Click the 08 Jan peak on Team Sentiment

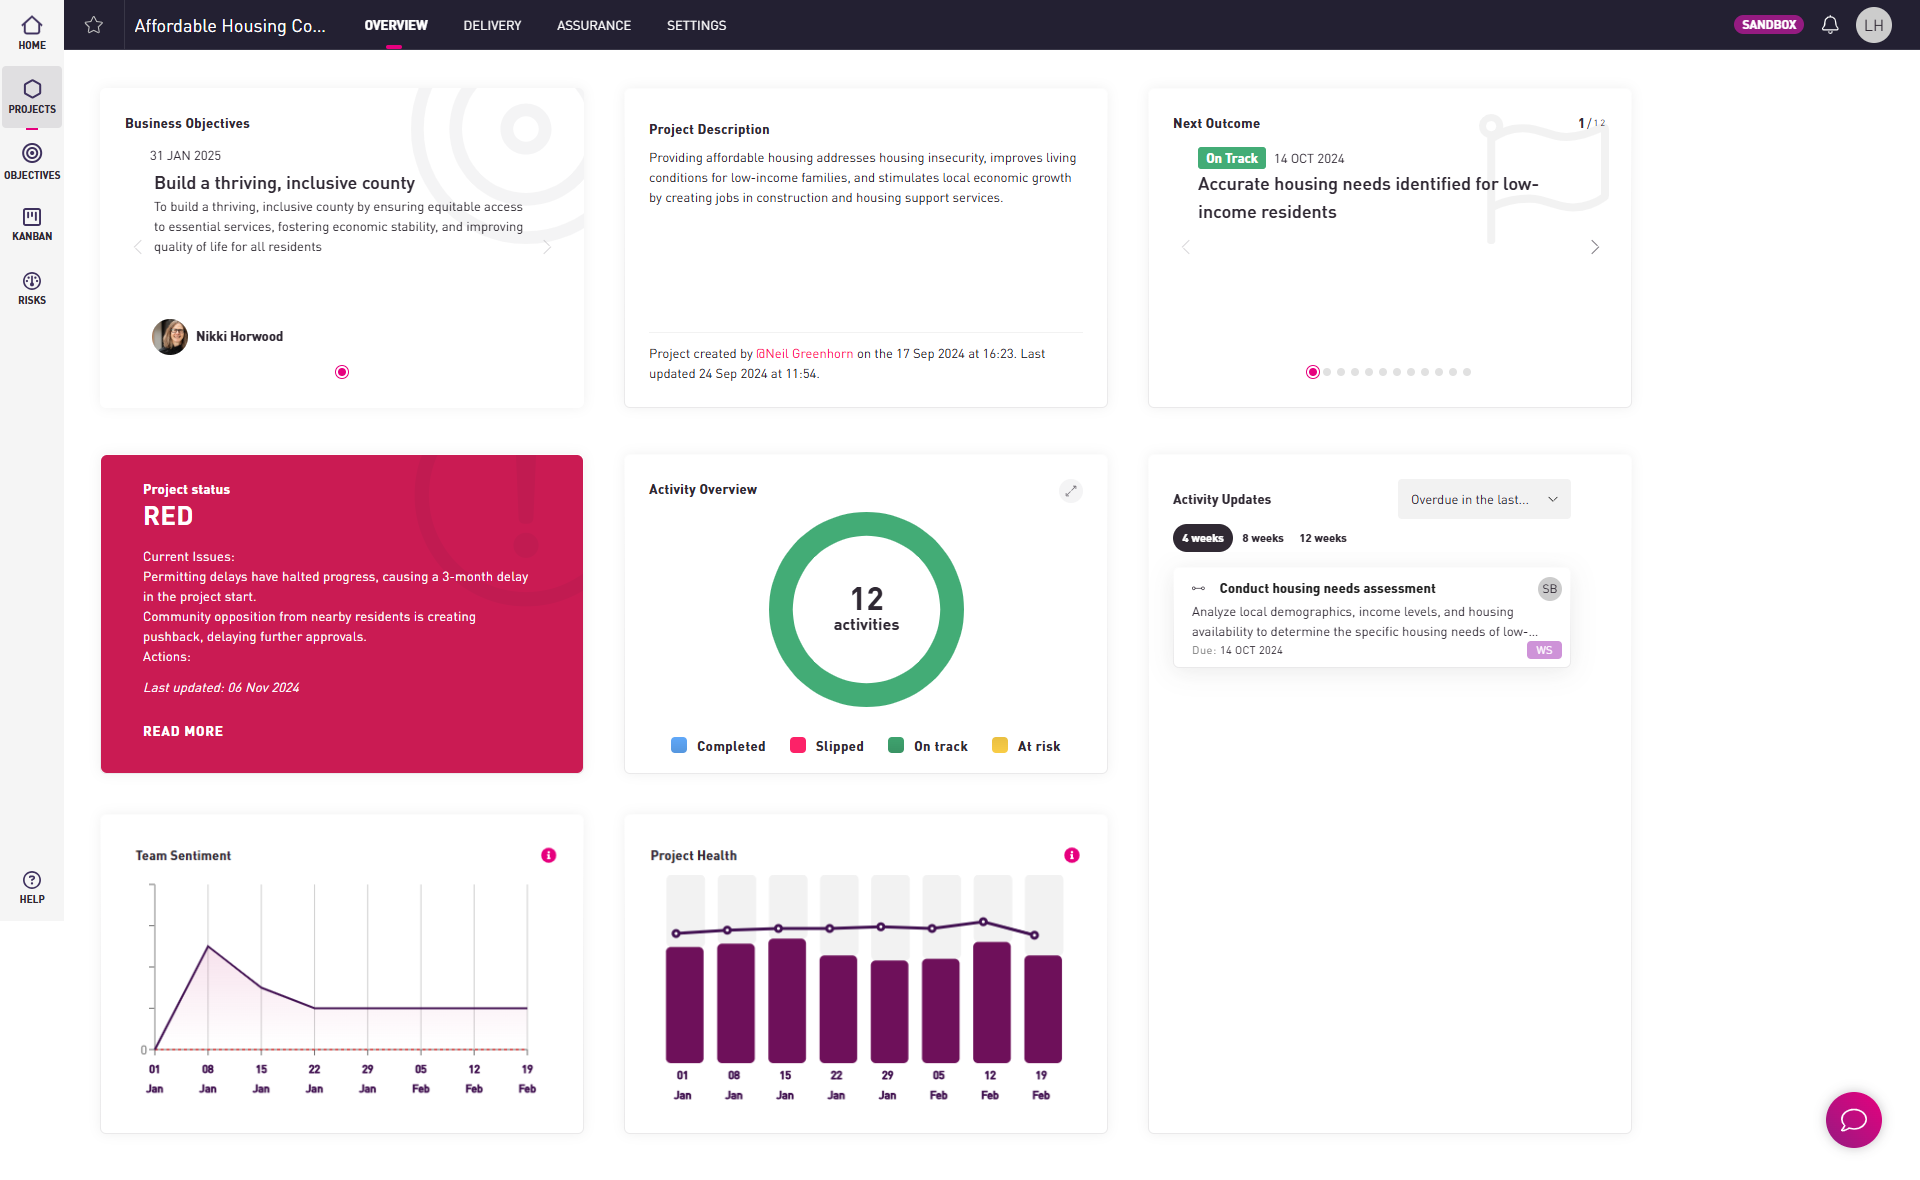tap(208, 946)
